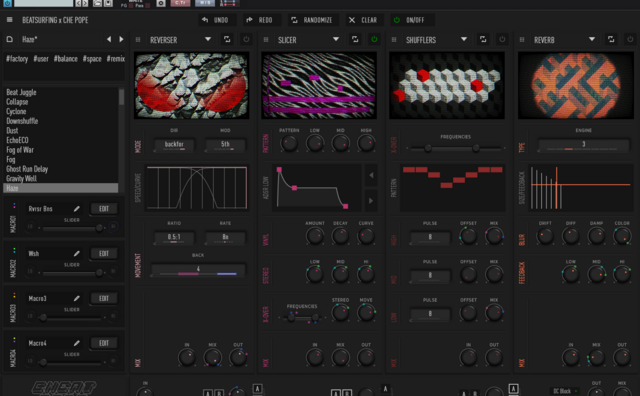Viewport: 640px width, 396px height.
Task: Click the Randomize button
Action: coord(312,20)
